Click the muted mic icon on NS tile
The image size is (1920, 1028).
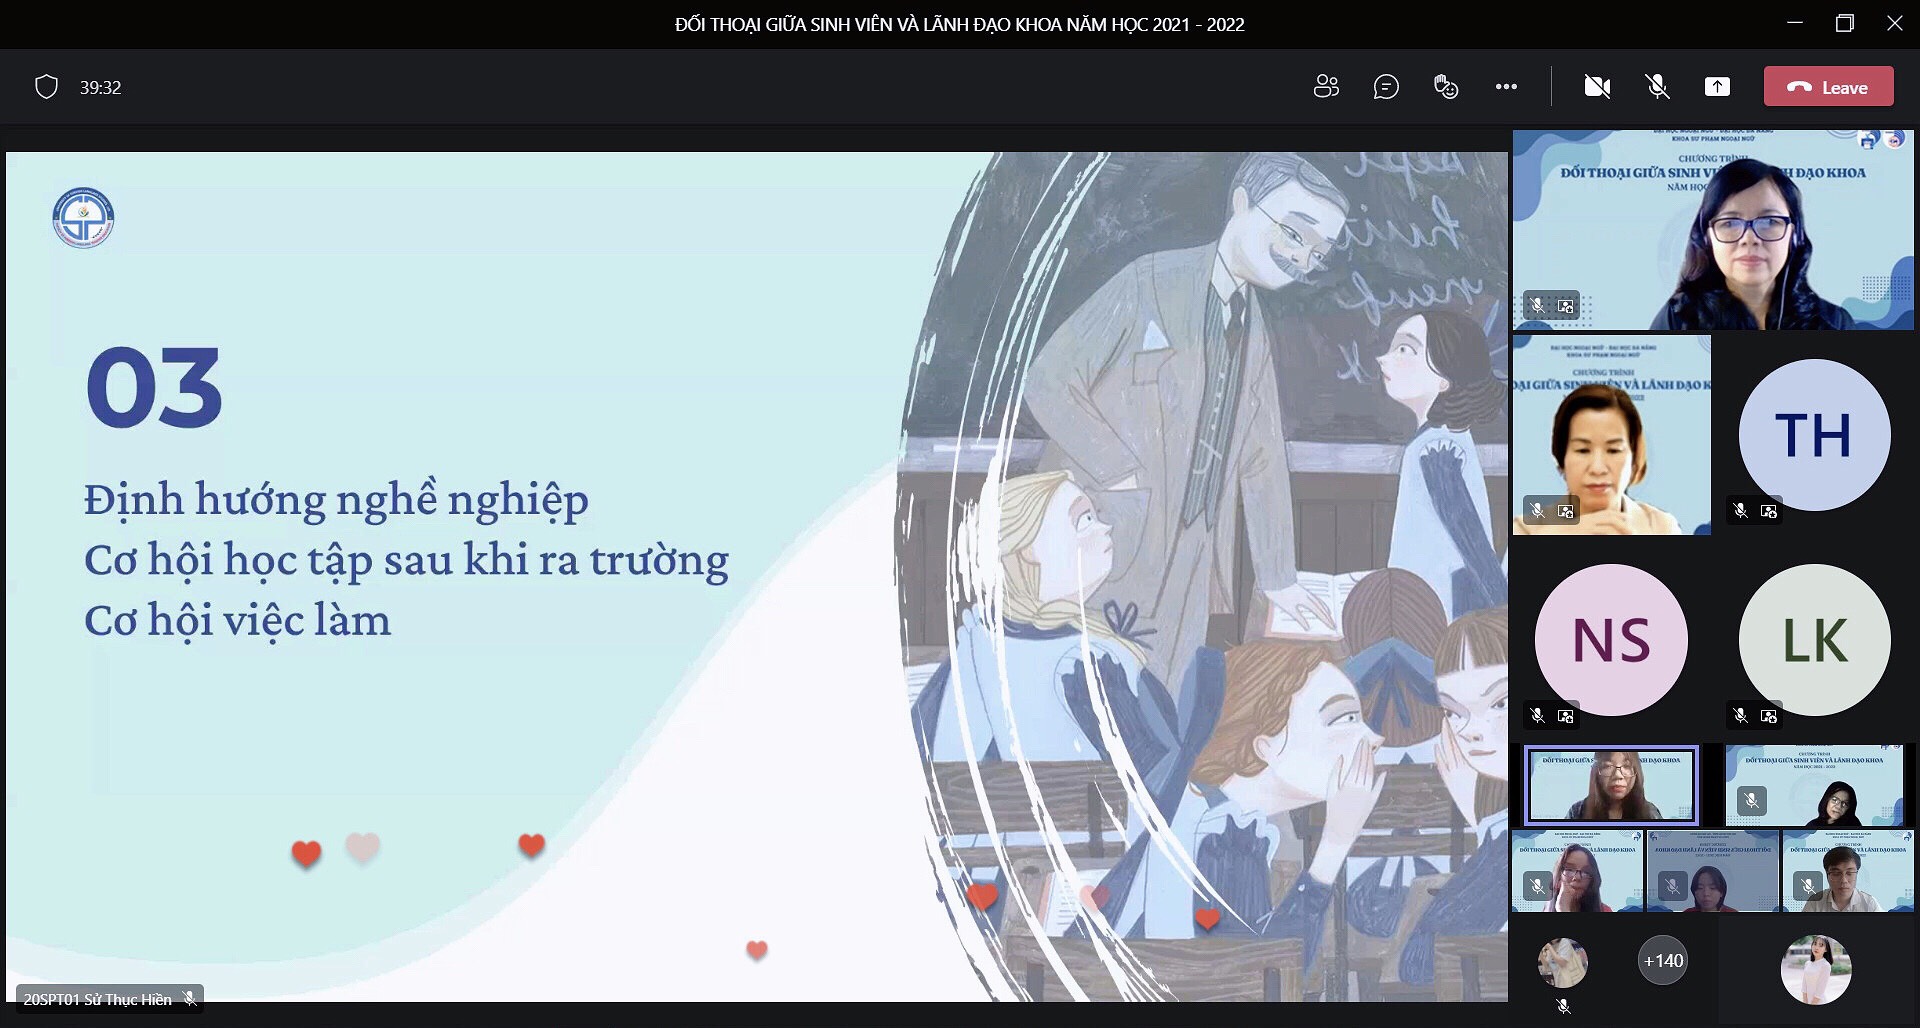(x=1538, y=716)
